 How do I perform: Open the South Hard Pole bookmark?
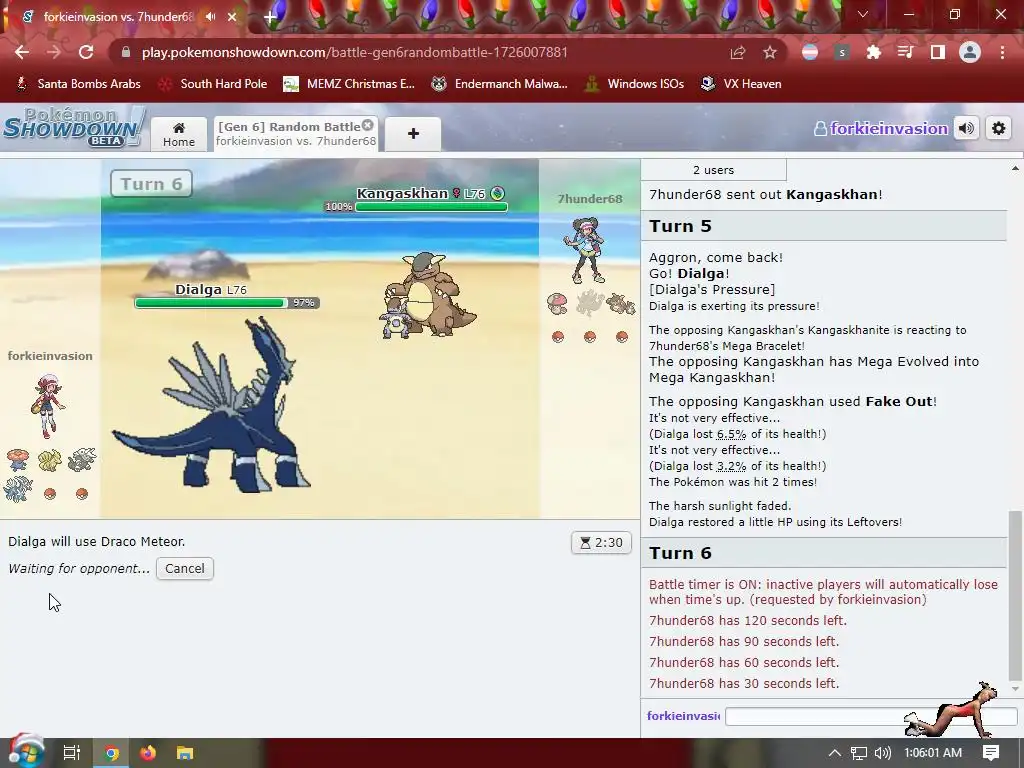pyautogui.click(x=214, y=84)
